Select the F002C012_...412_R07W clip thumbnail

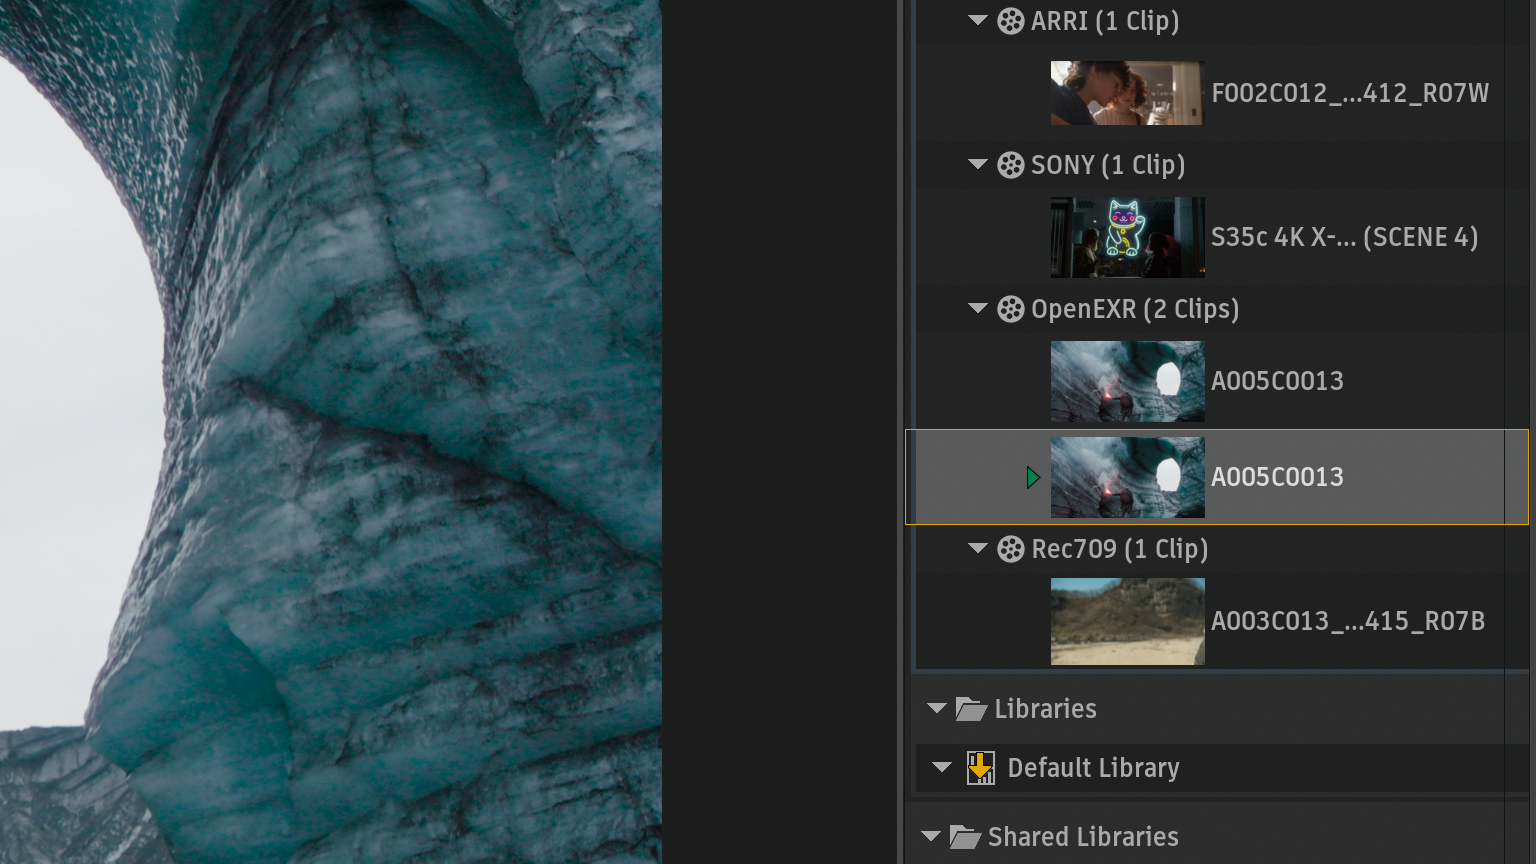pos(1127,93)
